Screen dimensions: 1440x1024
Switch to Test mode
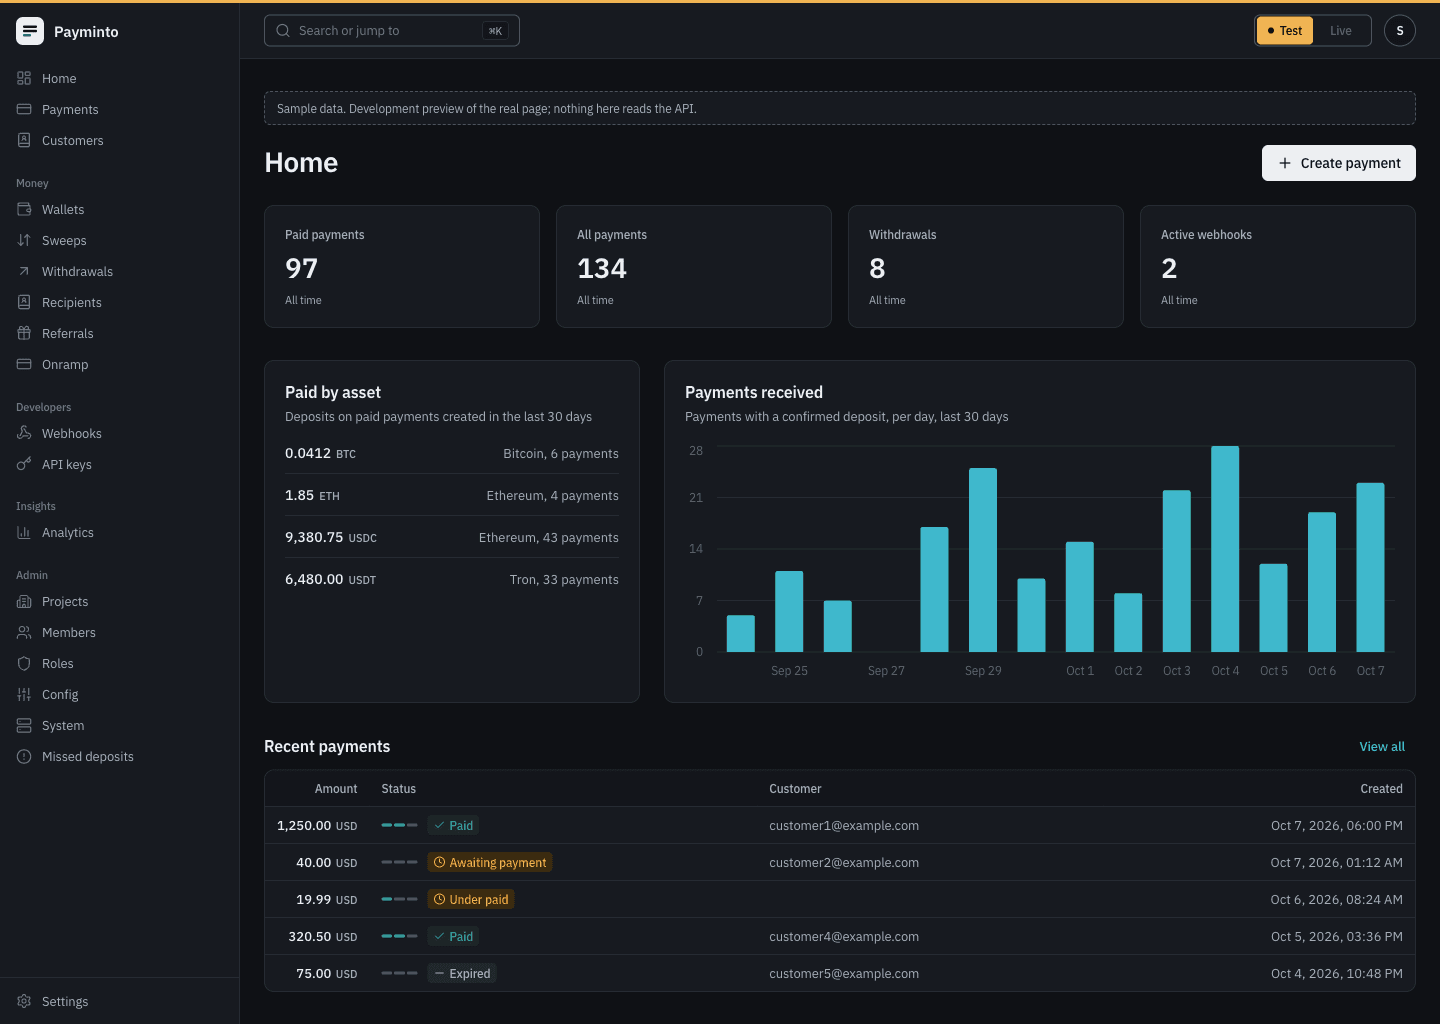pyautogui.click(x=1285, y=31)
